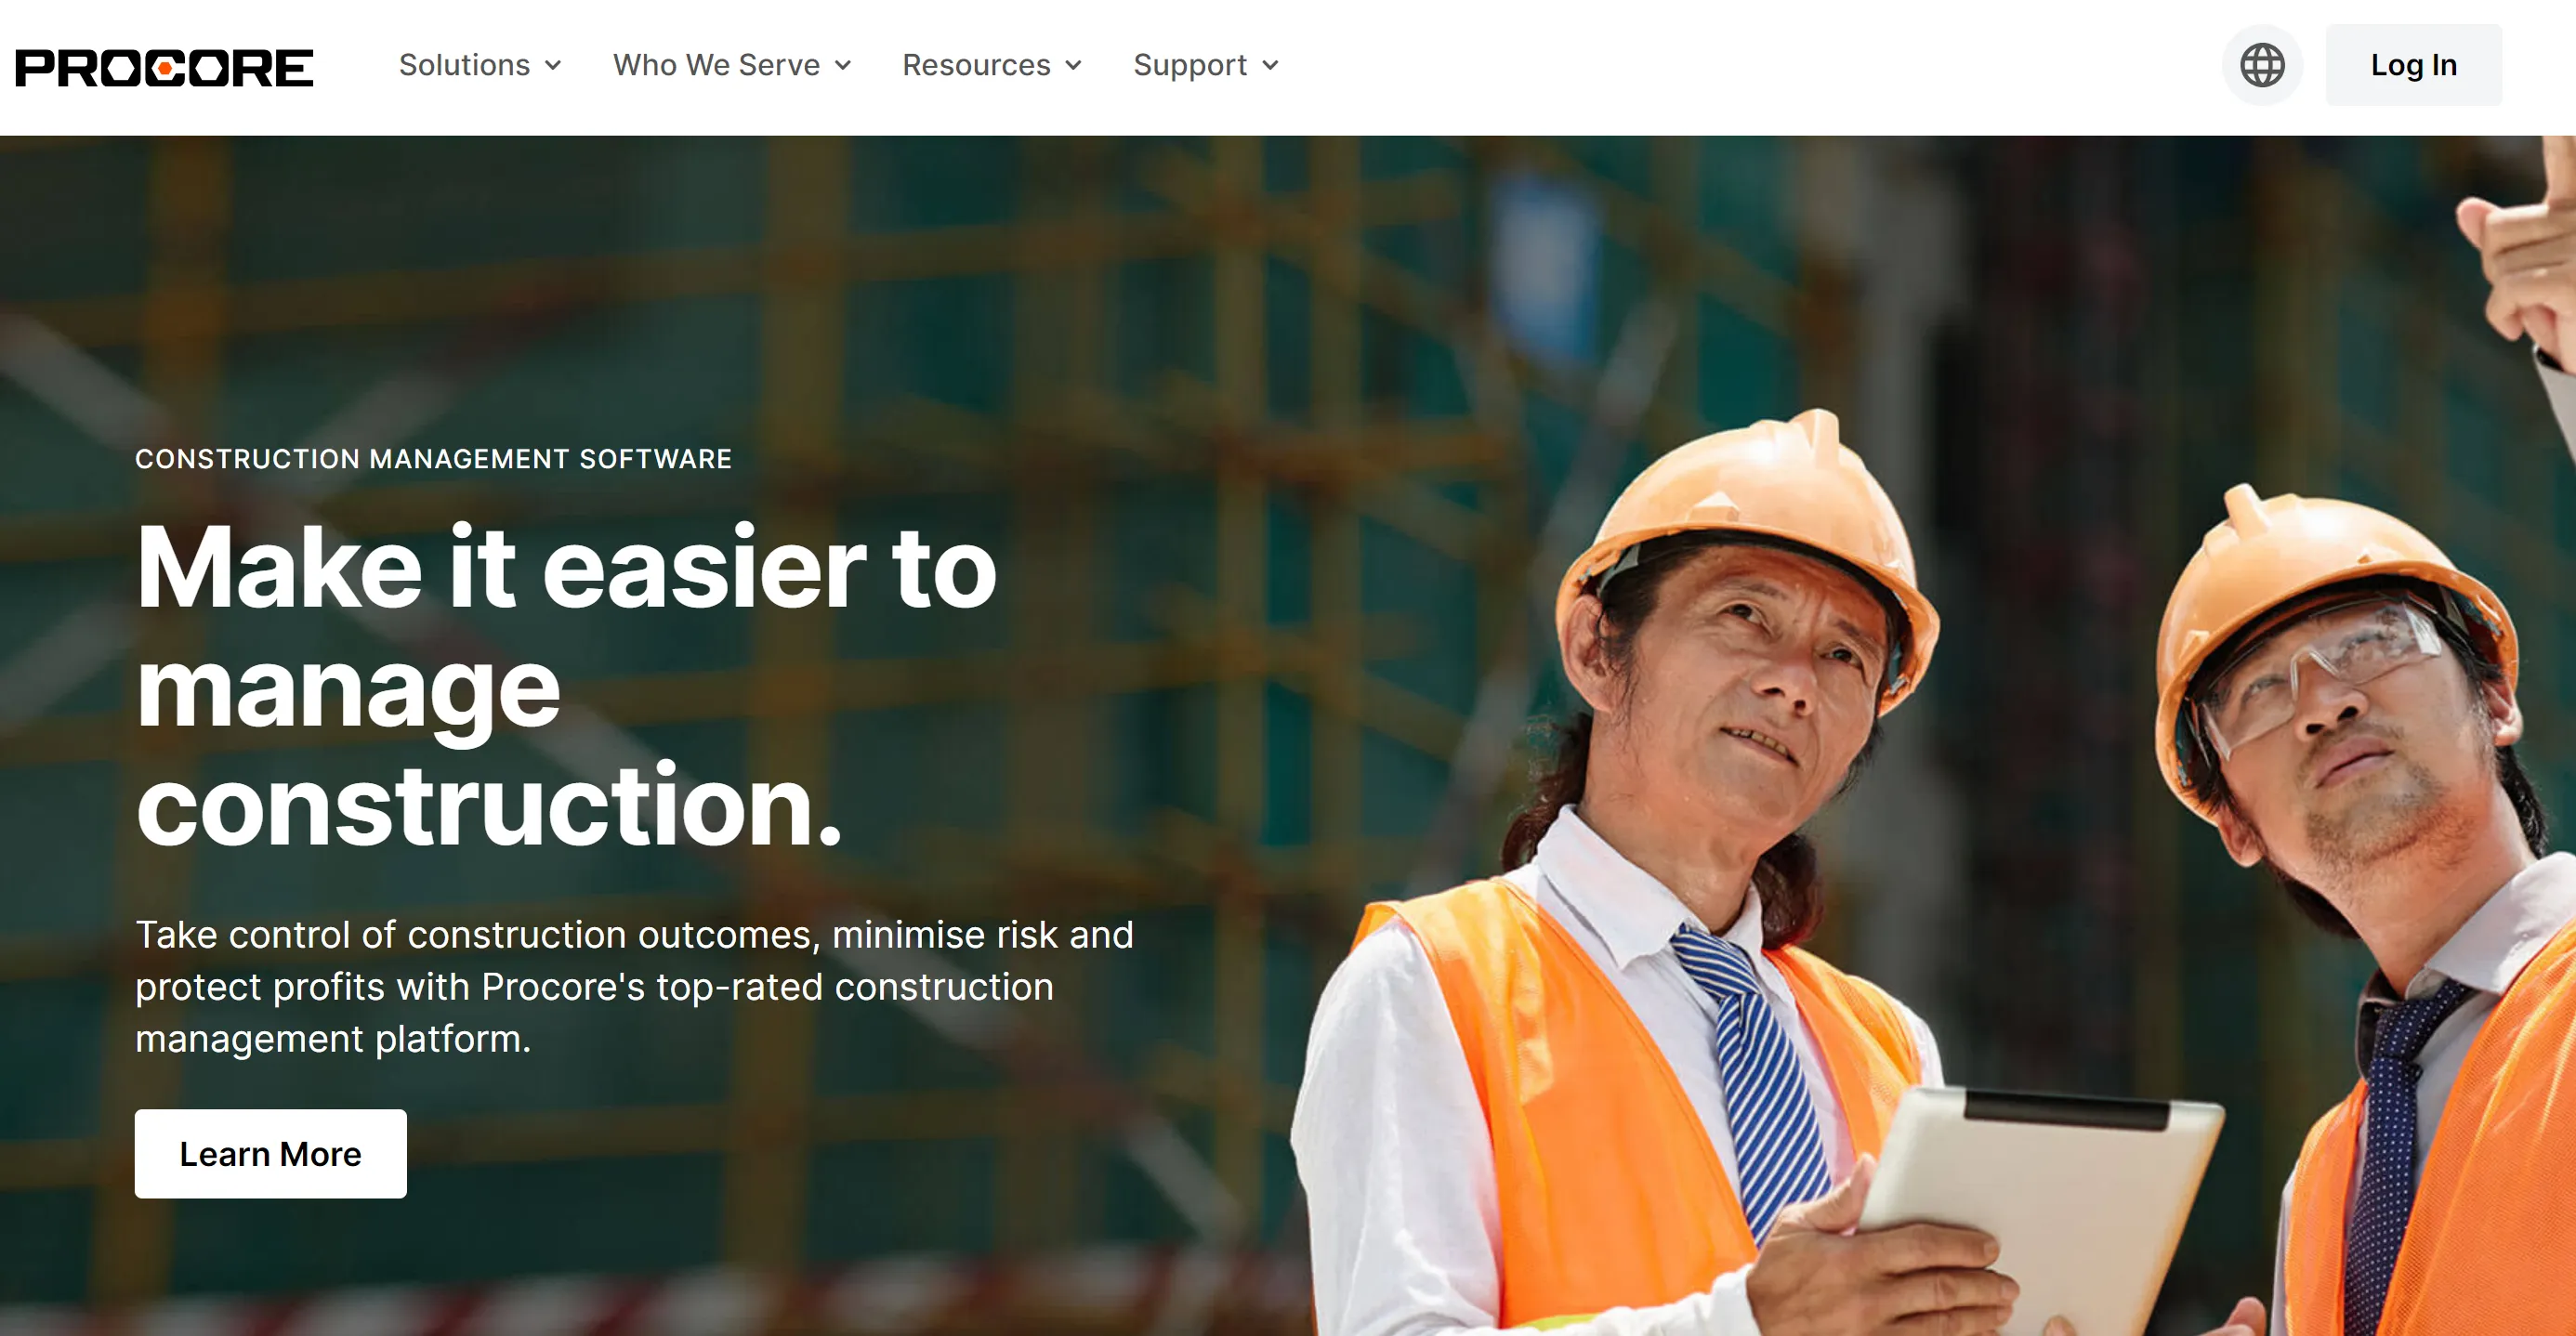Open the Who We Serve menu
Viewport: 2576px width, 1336px height.
coord(732,65)
